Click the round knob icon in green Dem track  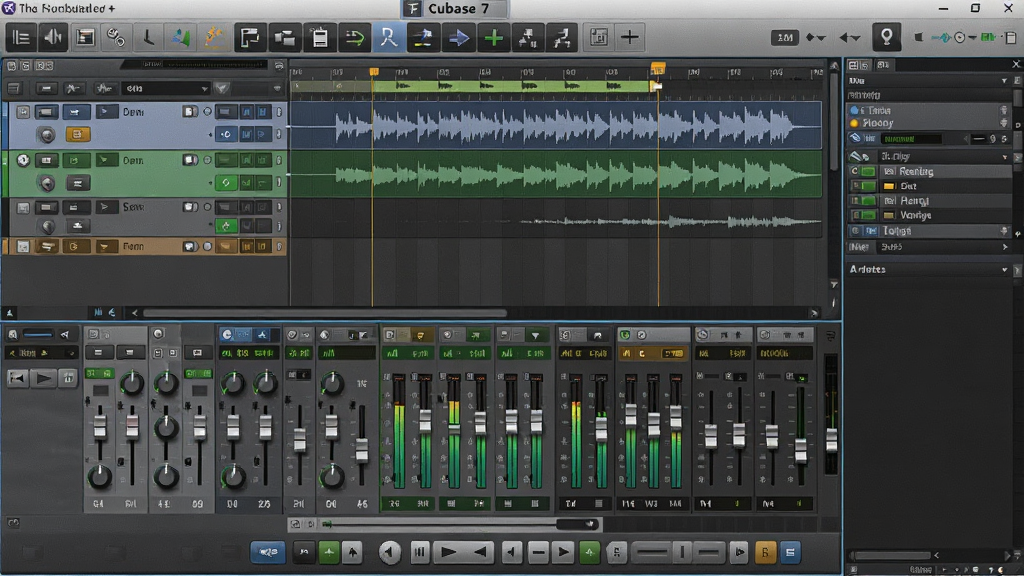tap(47, 184)
